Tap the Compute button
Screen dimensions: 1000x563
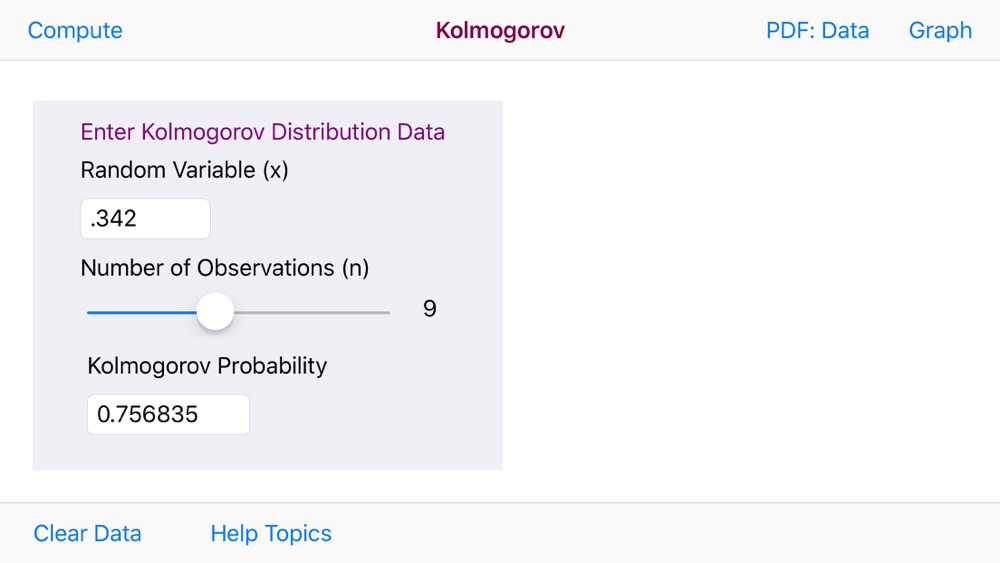point(75,31)
